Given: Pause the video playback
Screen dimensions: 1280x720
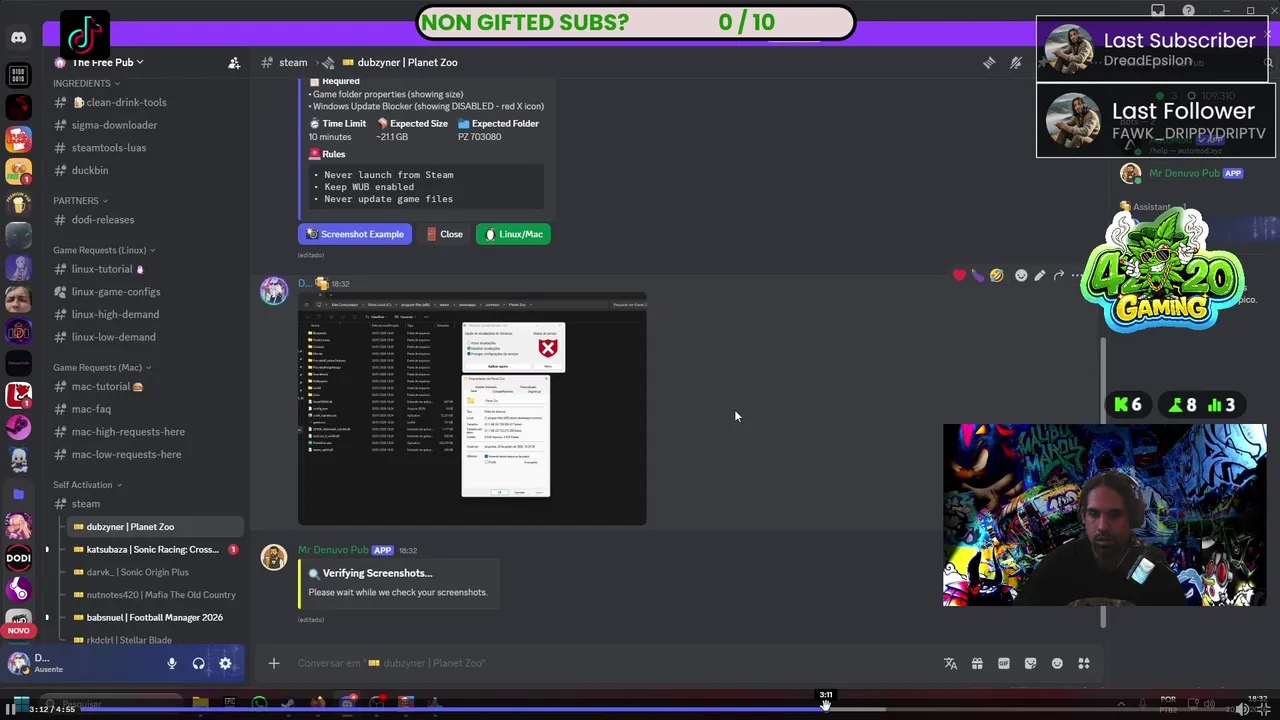Looking at the screenshot, I should [10, 709].
